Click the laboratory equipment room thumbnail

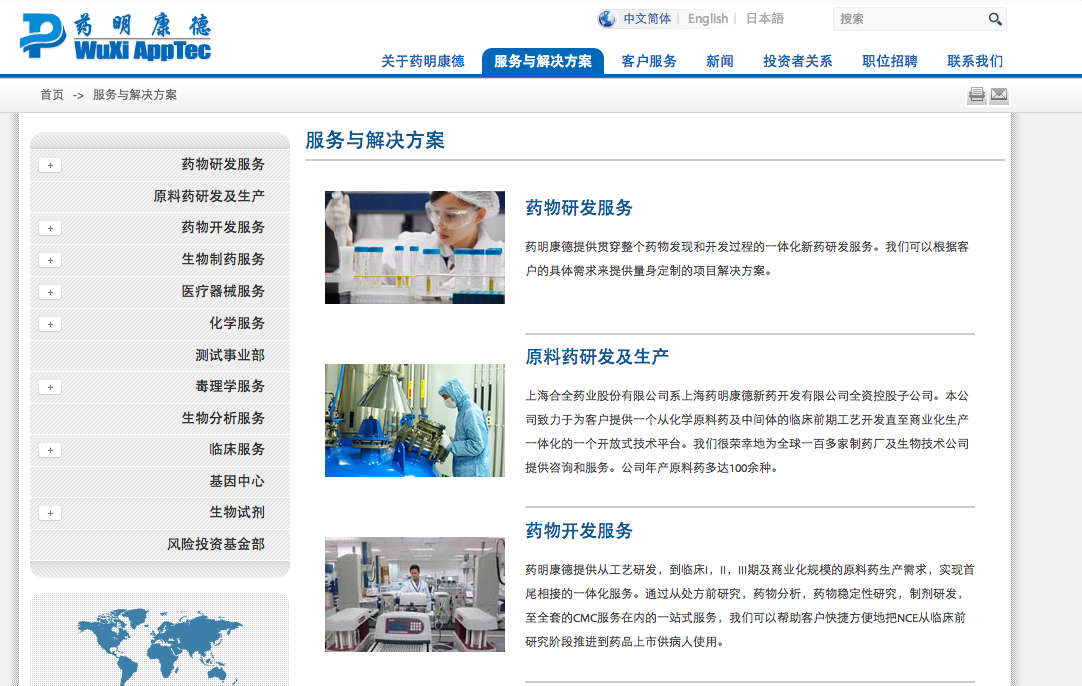coord(415,594)
